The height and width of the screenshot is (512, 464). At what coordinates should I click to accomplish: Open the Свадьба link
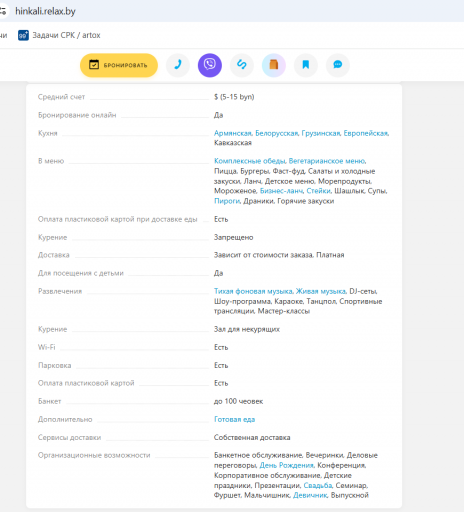tap(318, 485)
